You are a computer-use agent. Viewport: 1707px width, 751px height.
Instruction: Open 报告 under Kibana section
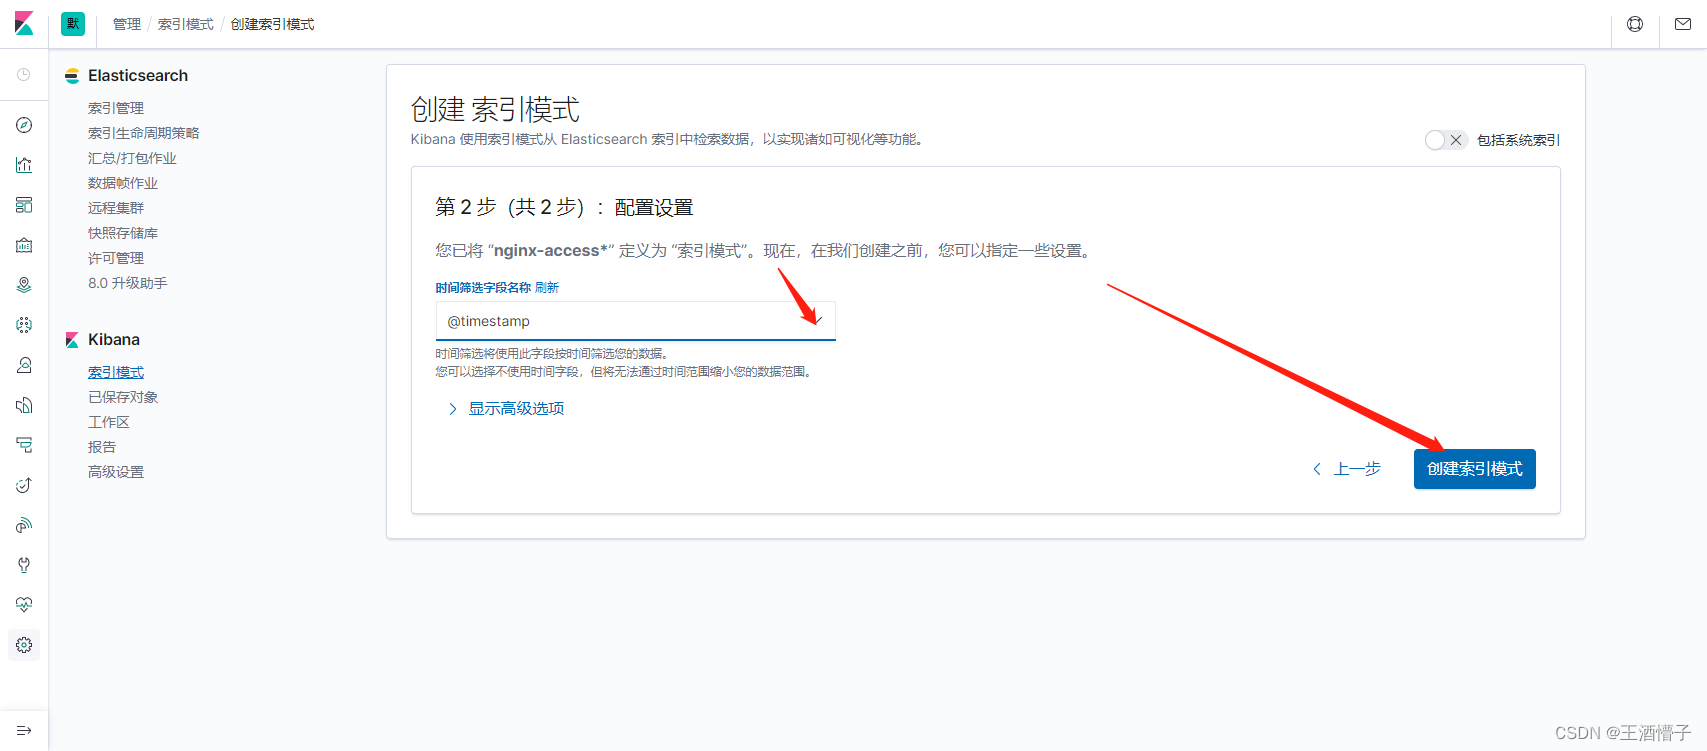102,447
